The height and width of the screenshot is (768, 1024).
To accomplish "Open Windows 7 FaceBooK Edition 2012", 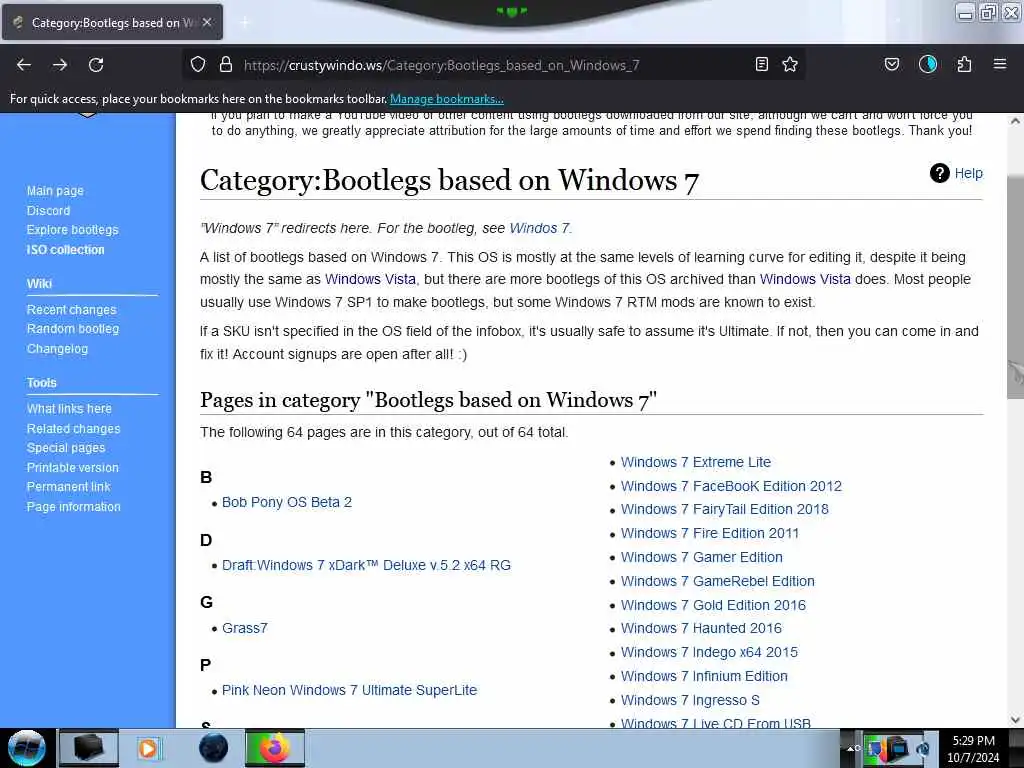I will click(731, 486).
